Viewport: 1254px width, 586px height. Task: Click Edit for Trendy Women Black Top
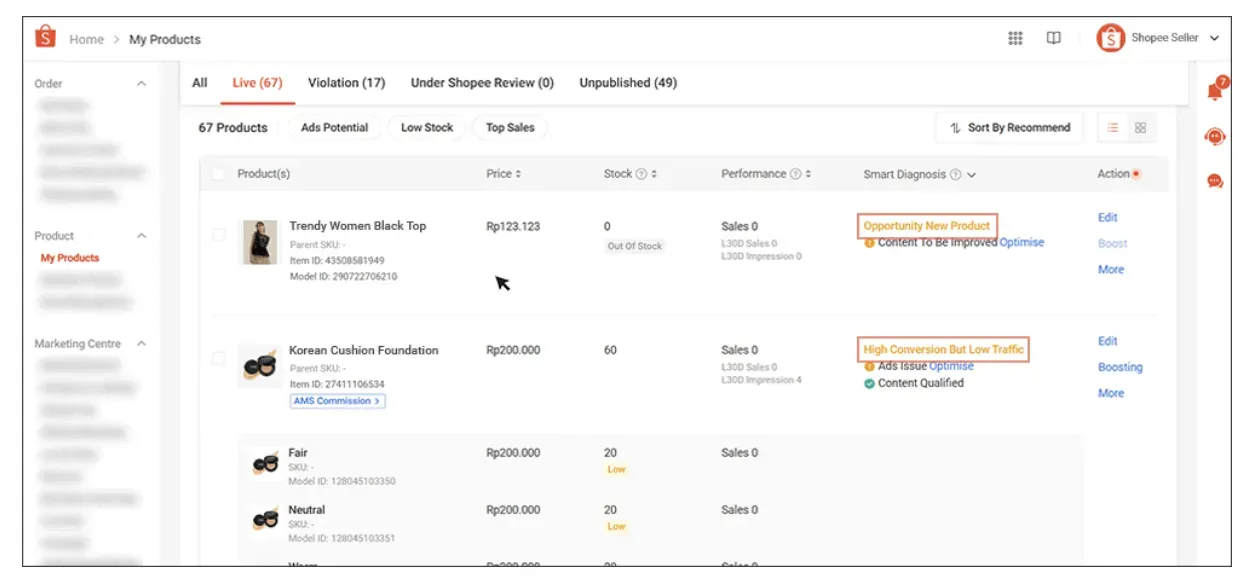(1108, 218)
